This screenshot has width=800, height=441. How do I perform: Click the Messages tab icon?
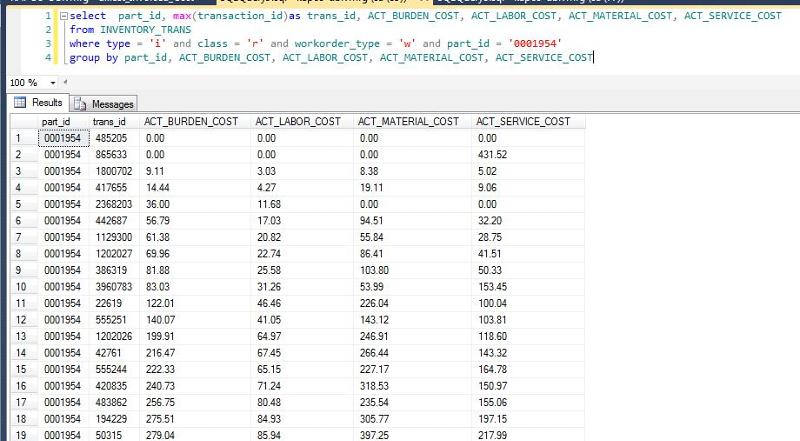coord(80,104)
